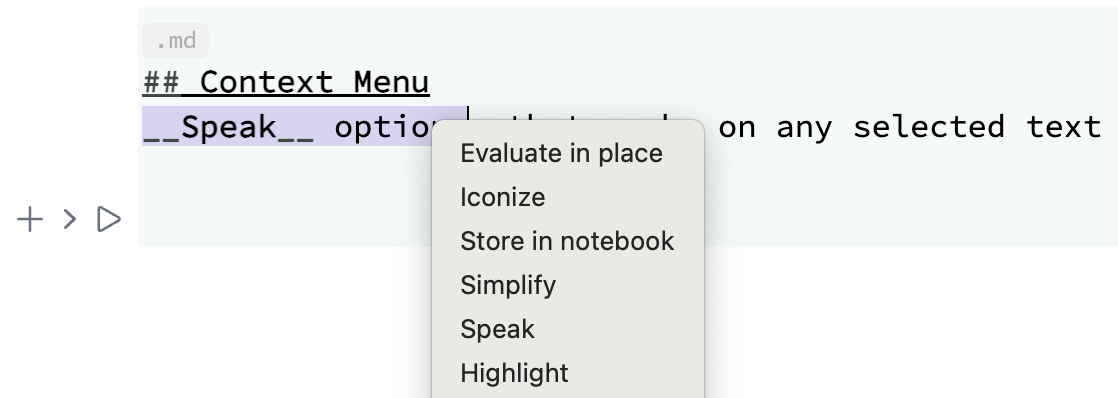
Task: Run the cell with the play icon
Action: tap(108, 220)
